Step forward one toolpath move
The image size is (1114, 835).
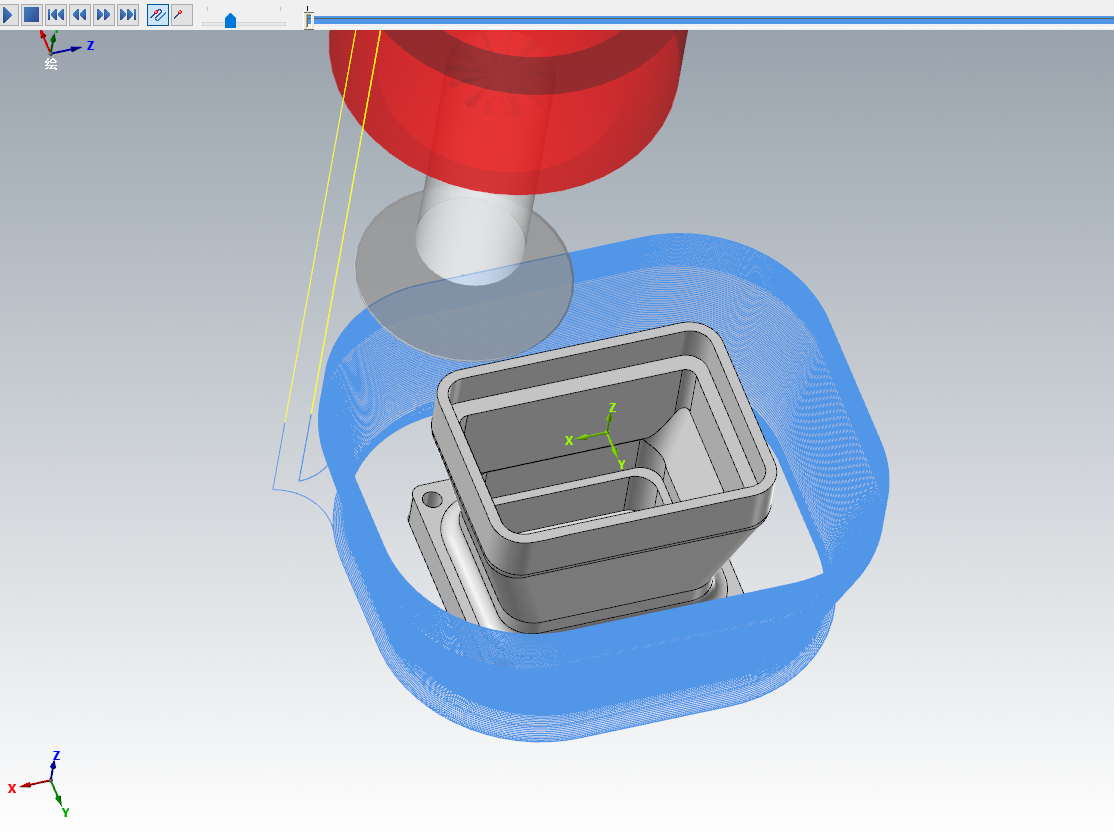pyautogui.click(x=103, y=15)
